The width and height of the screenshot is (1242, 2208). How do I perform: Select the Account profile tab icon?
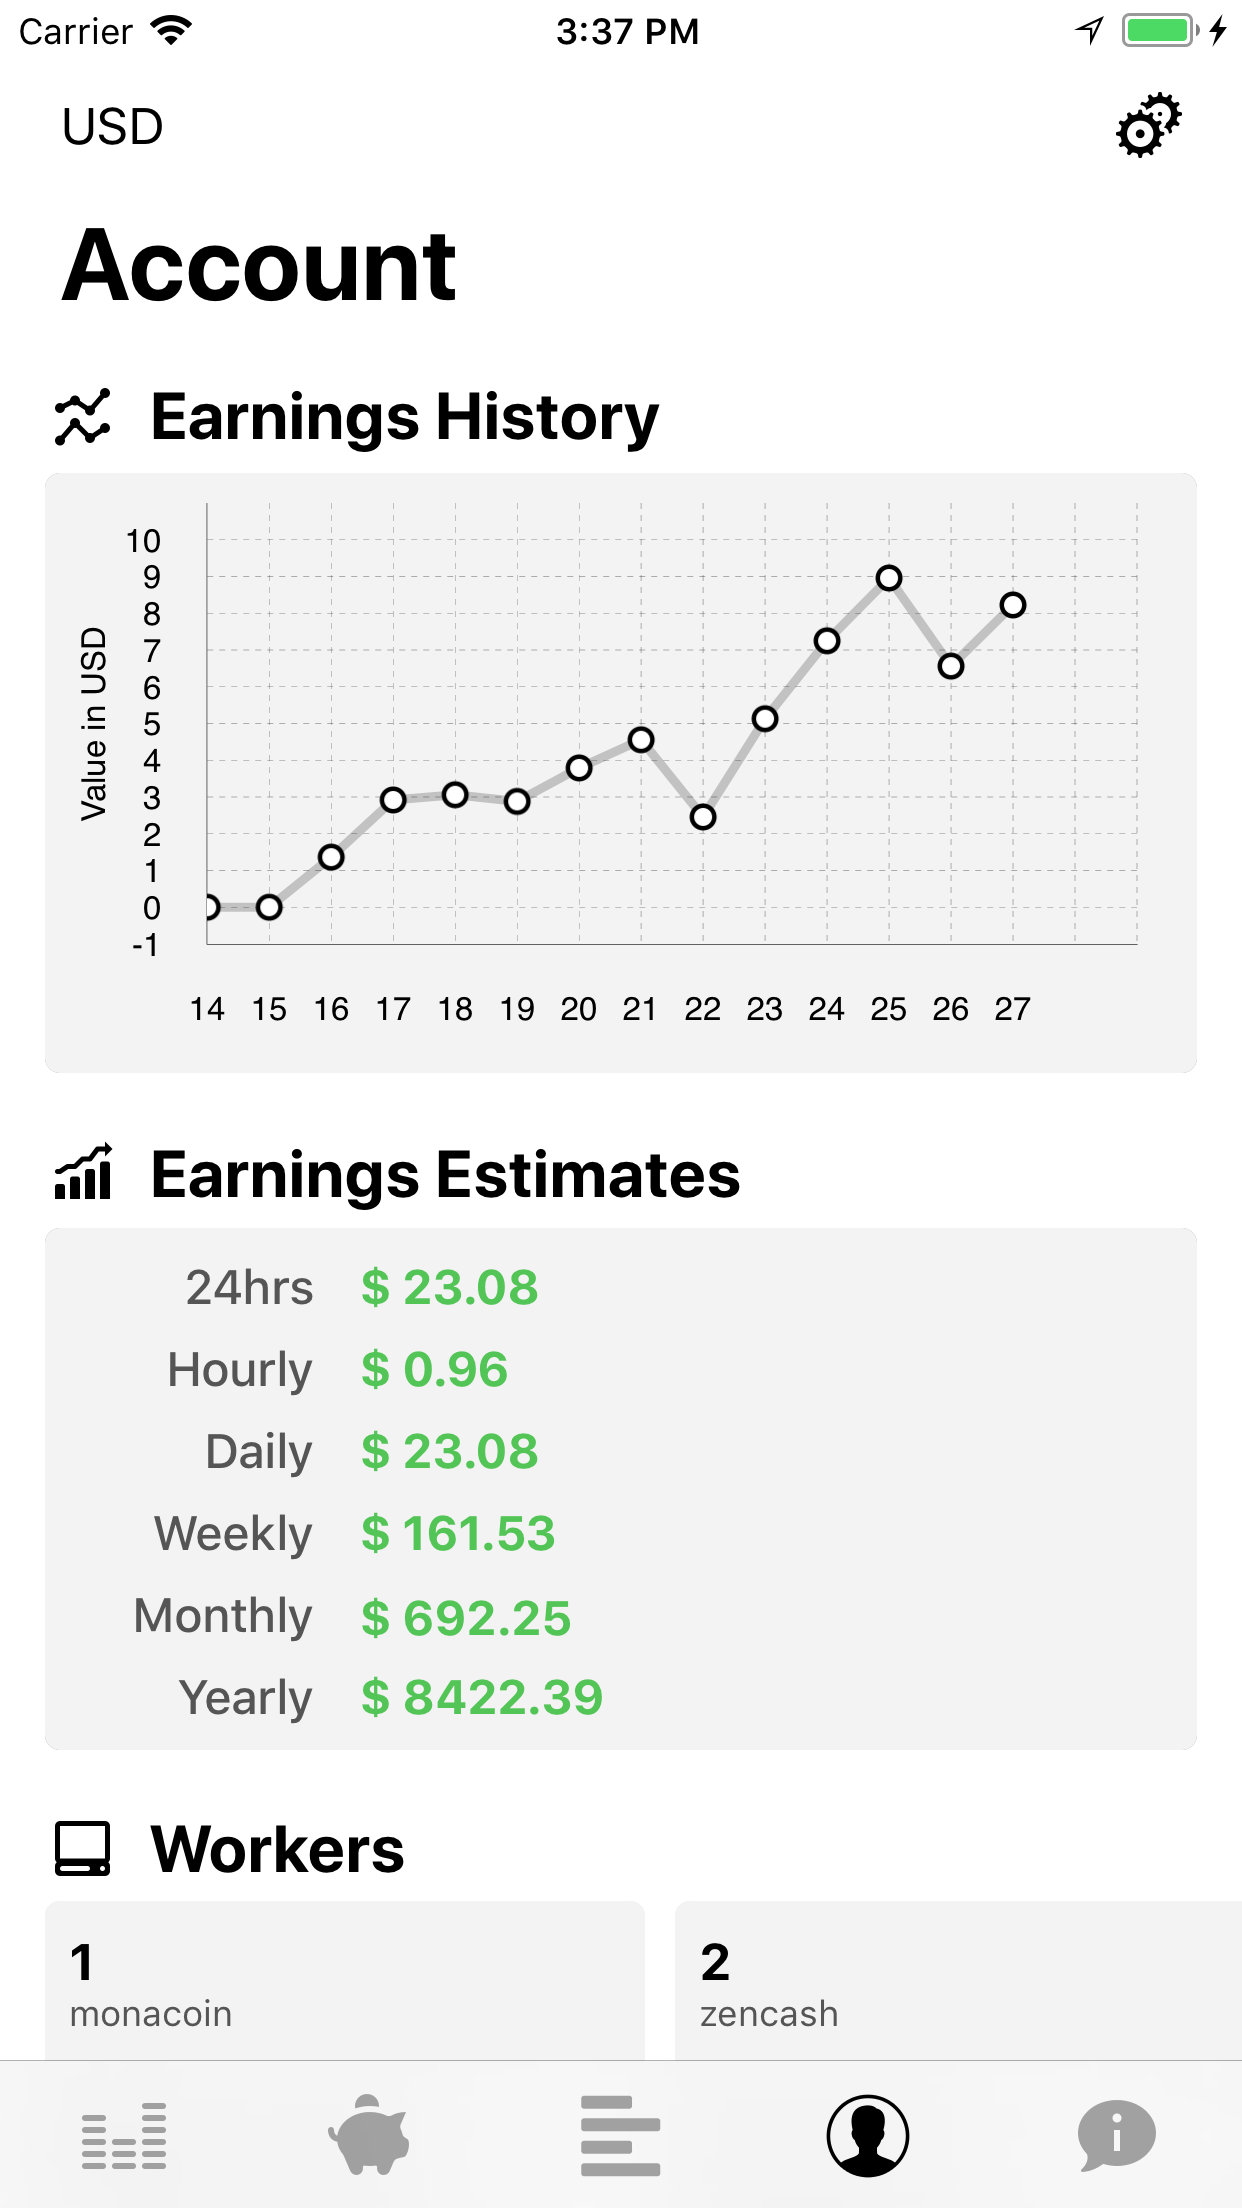click(x=867, y=2136)
